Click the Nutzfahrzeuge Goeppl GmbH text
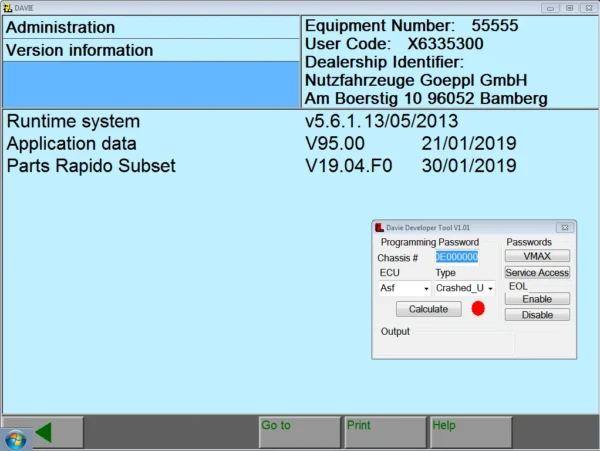This screenshot has height=451, width=600. click(416, 80)
